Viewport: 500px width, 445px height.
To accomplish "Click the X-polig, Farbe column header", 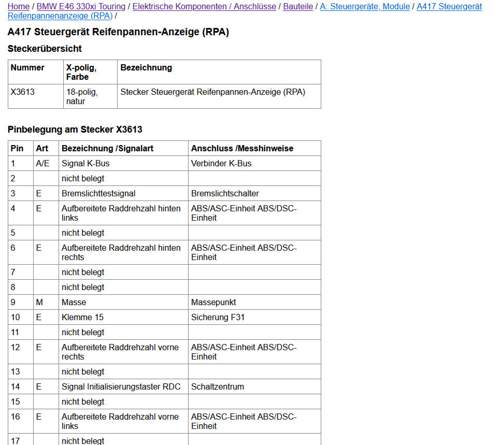I will tap(90, 72).
